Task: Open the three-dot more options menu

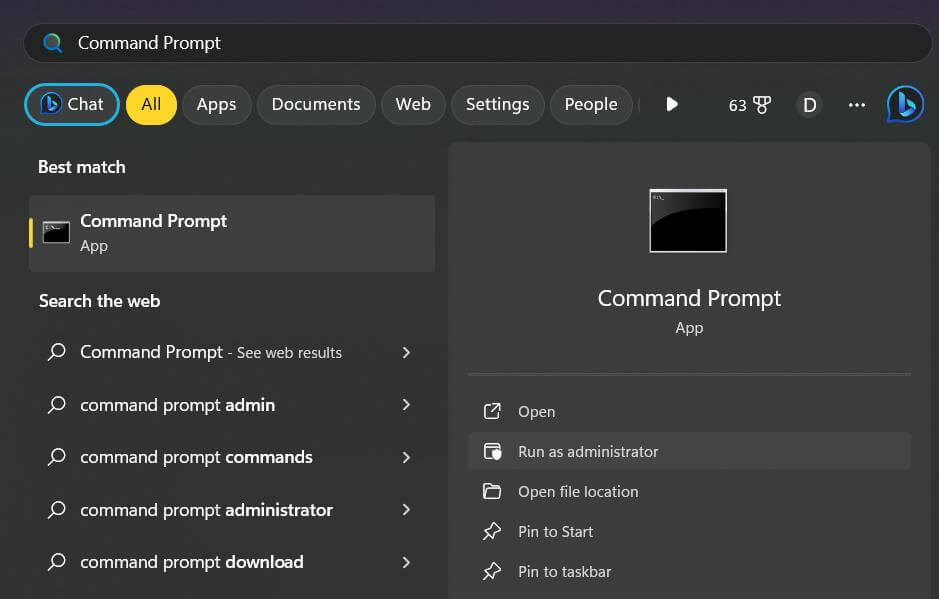Action: [x=856, y=105]
